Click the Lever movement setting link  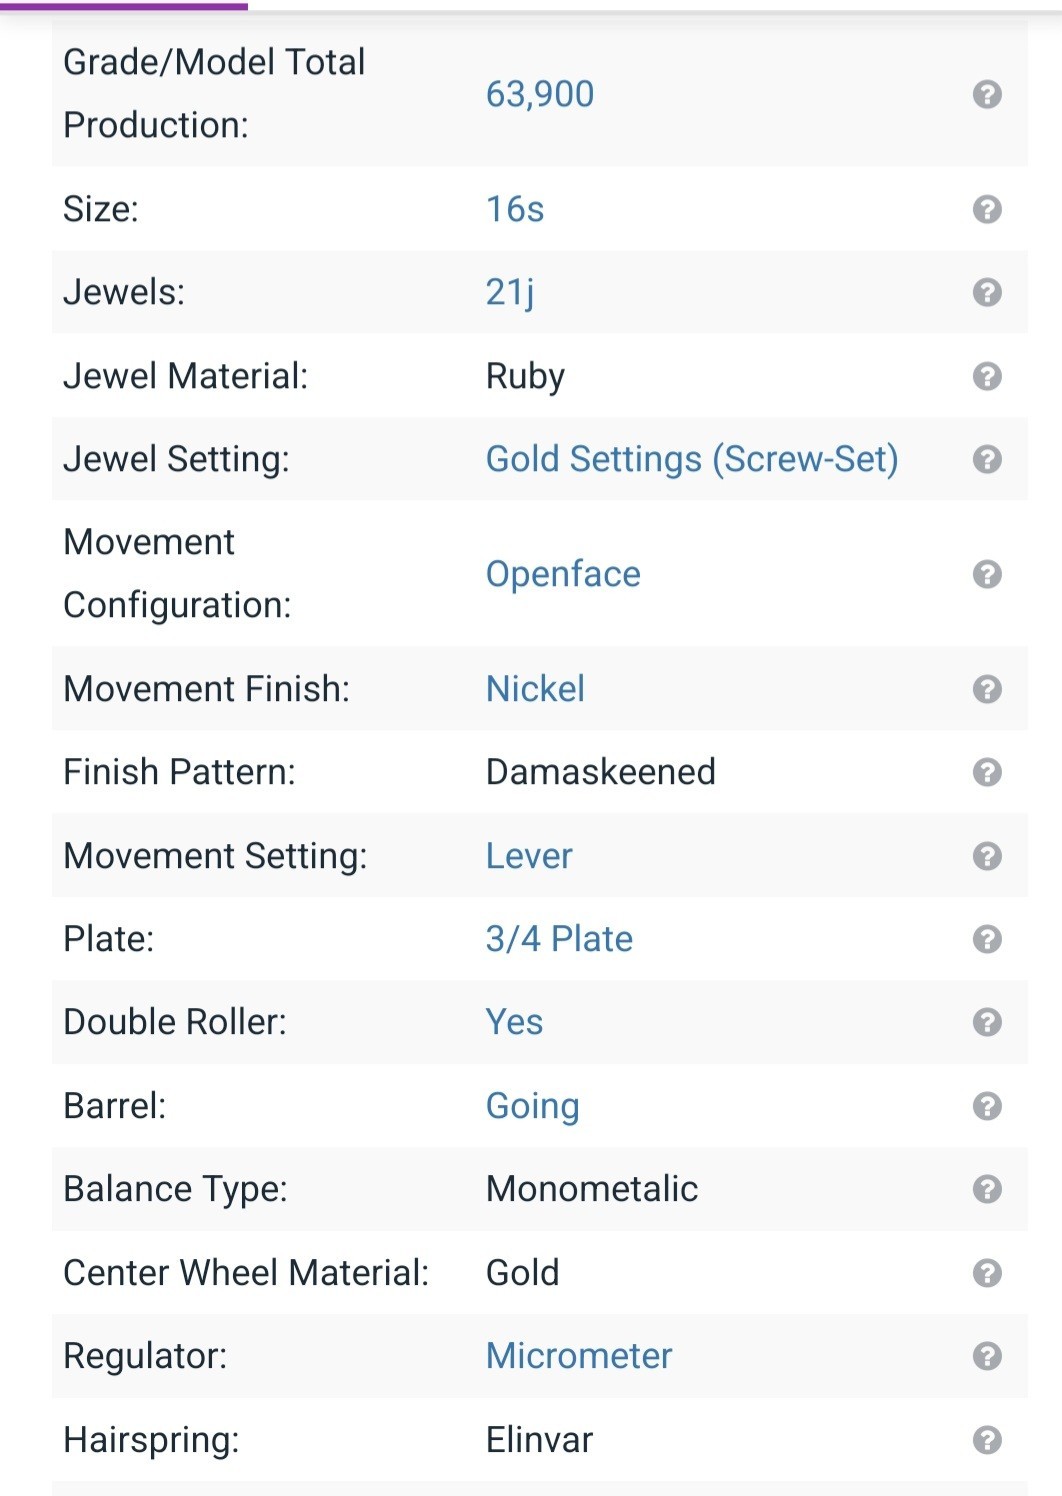pyautogui.click(x=529, y=856)
